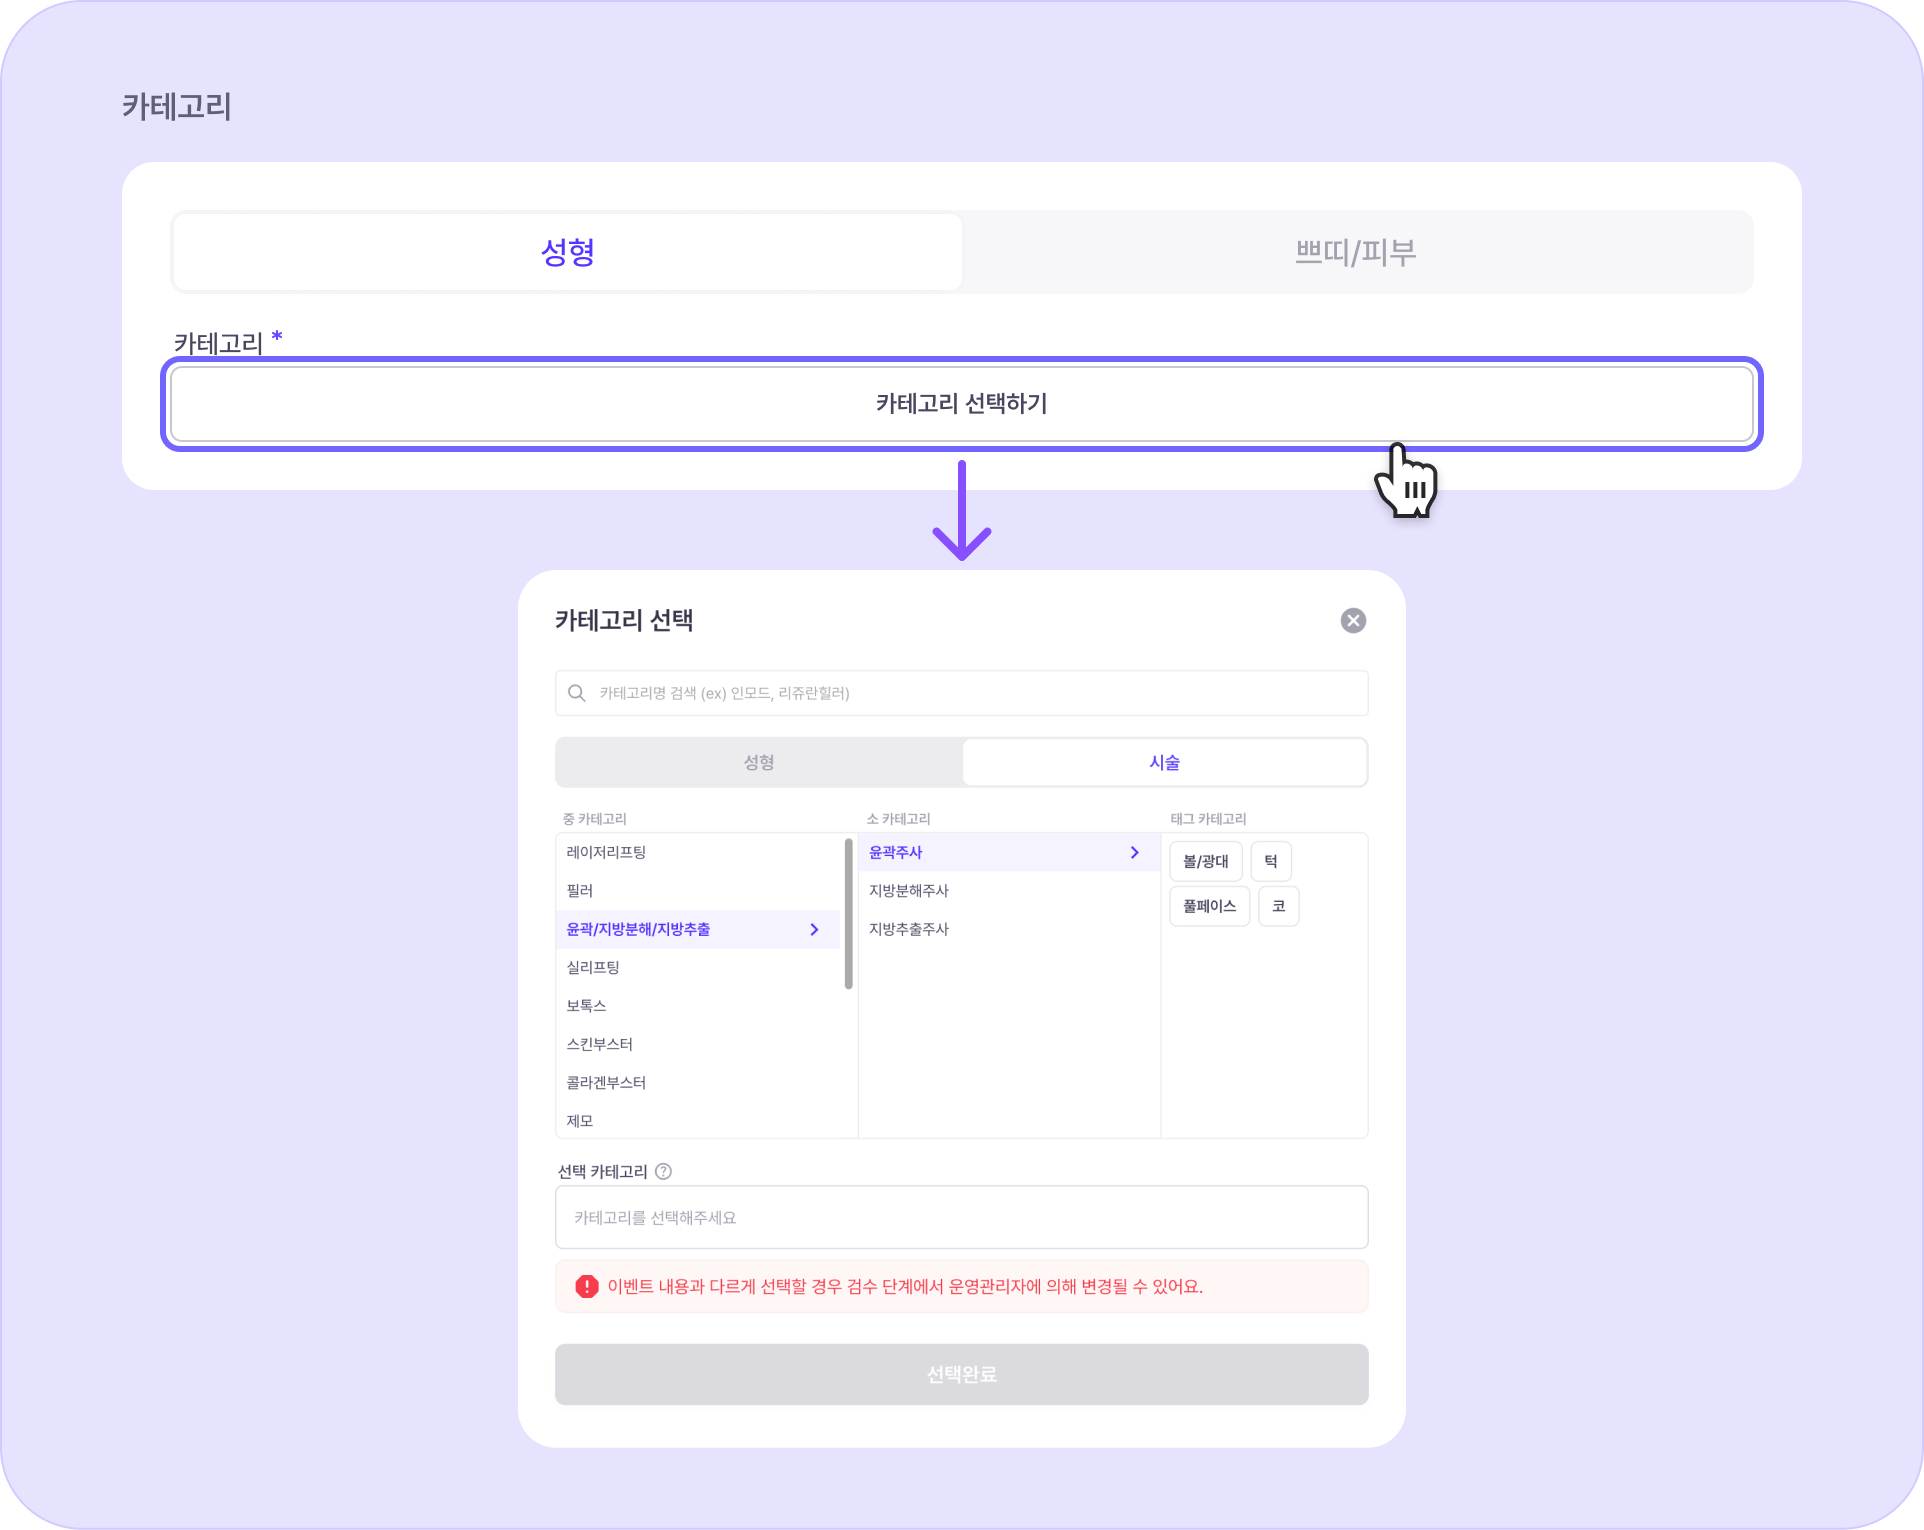
Task: Select 스킨부스터 in the category list
Action: coord(699,1044)
